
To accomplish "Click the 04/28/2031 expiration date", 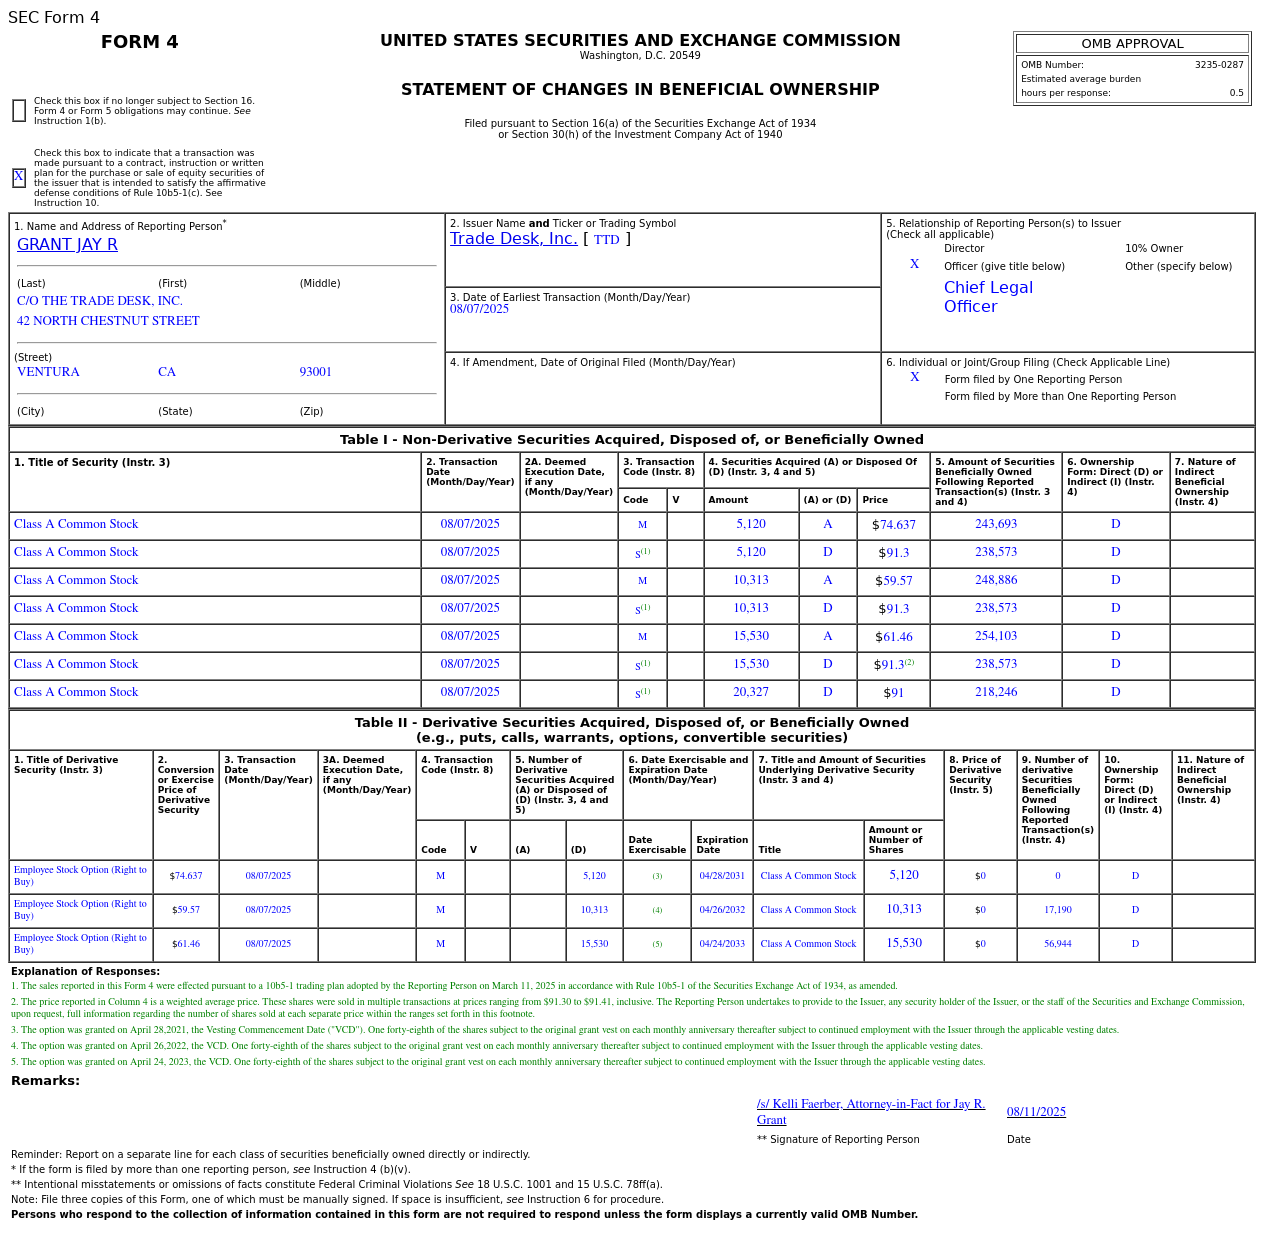I will pyautogui.click(x=721, y=876).
